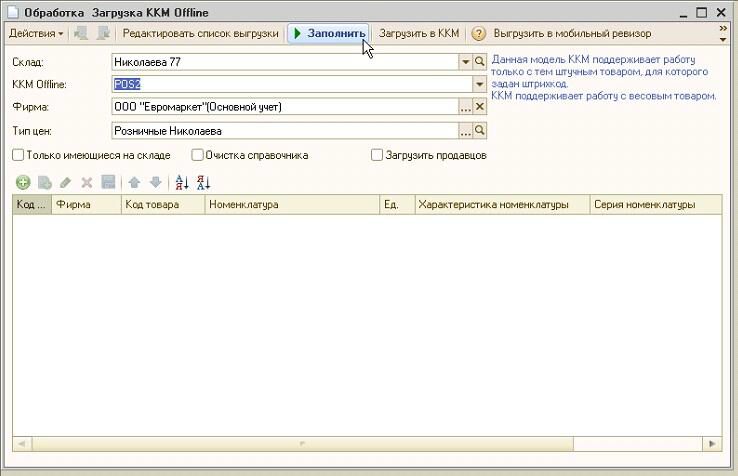Click the document icon in window title
The height and width of the screenshot is (476, 738).
tap(12, 12)
